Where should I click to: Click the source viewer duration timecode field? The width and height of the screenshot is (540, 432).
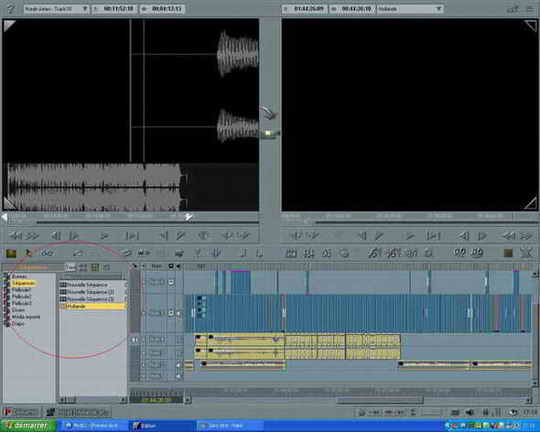point(162,9)
